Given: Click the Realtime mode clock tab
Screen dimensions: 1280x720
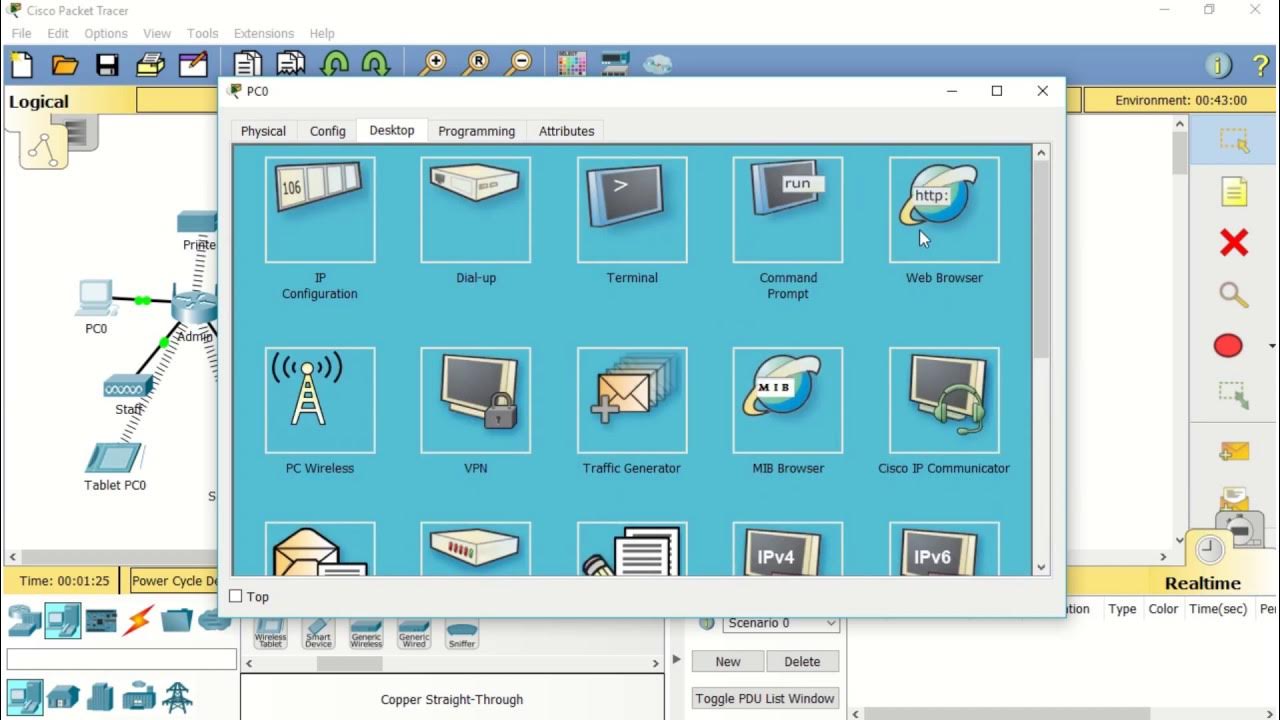Looking at the screenshot, I should tap(1208, 549).
